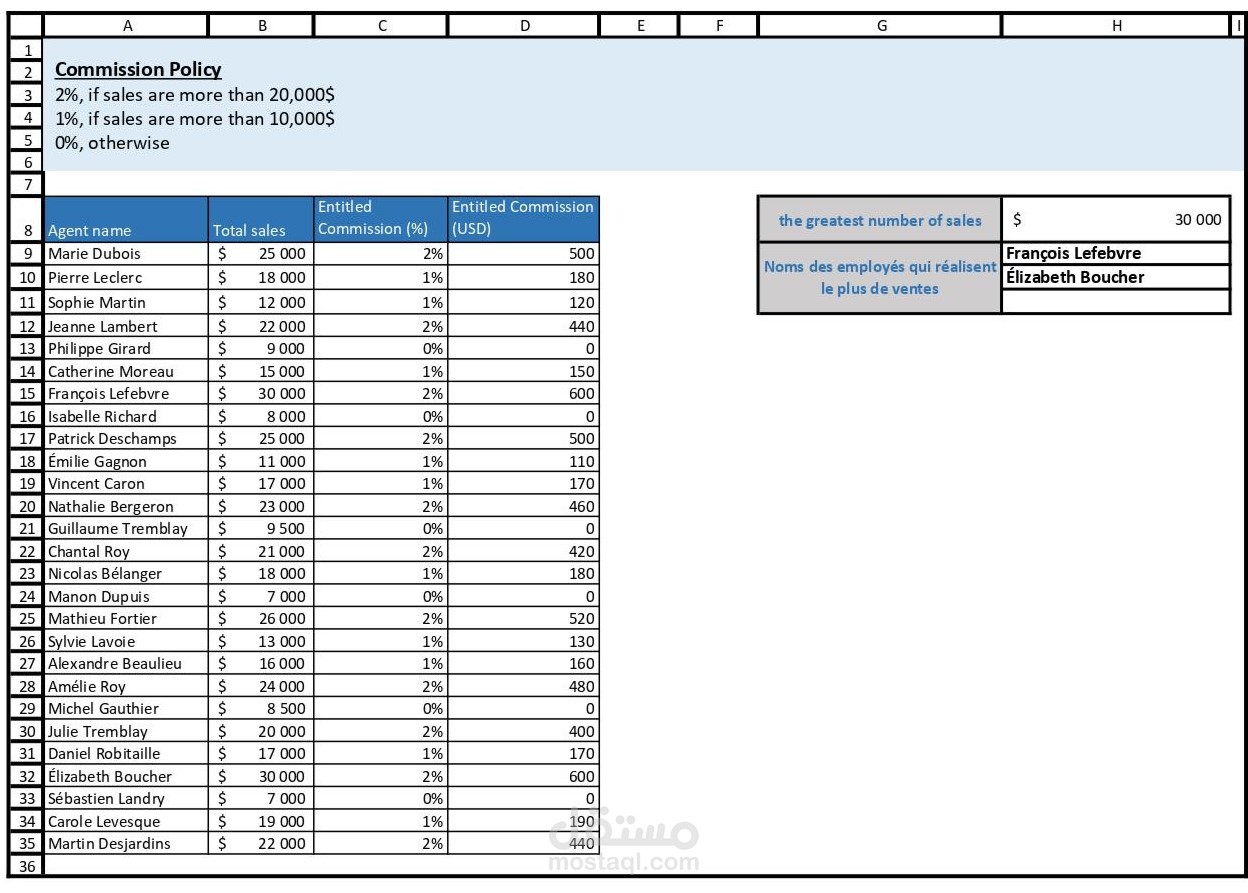Click Sophie Martin's total sales 12 000
The height and width of the screenshot is (893, 1248).
[262, 302]
